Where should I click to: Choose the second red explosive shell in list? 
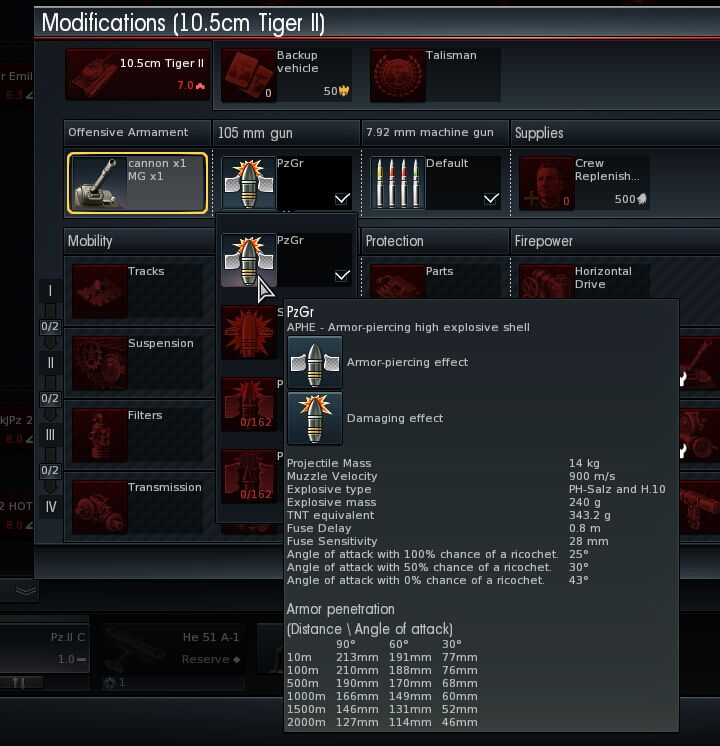coord(249,332)
